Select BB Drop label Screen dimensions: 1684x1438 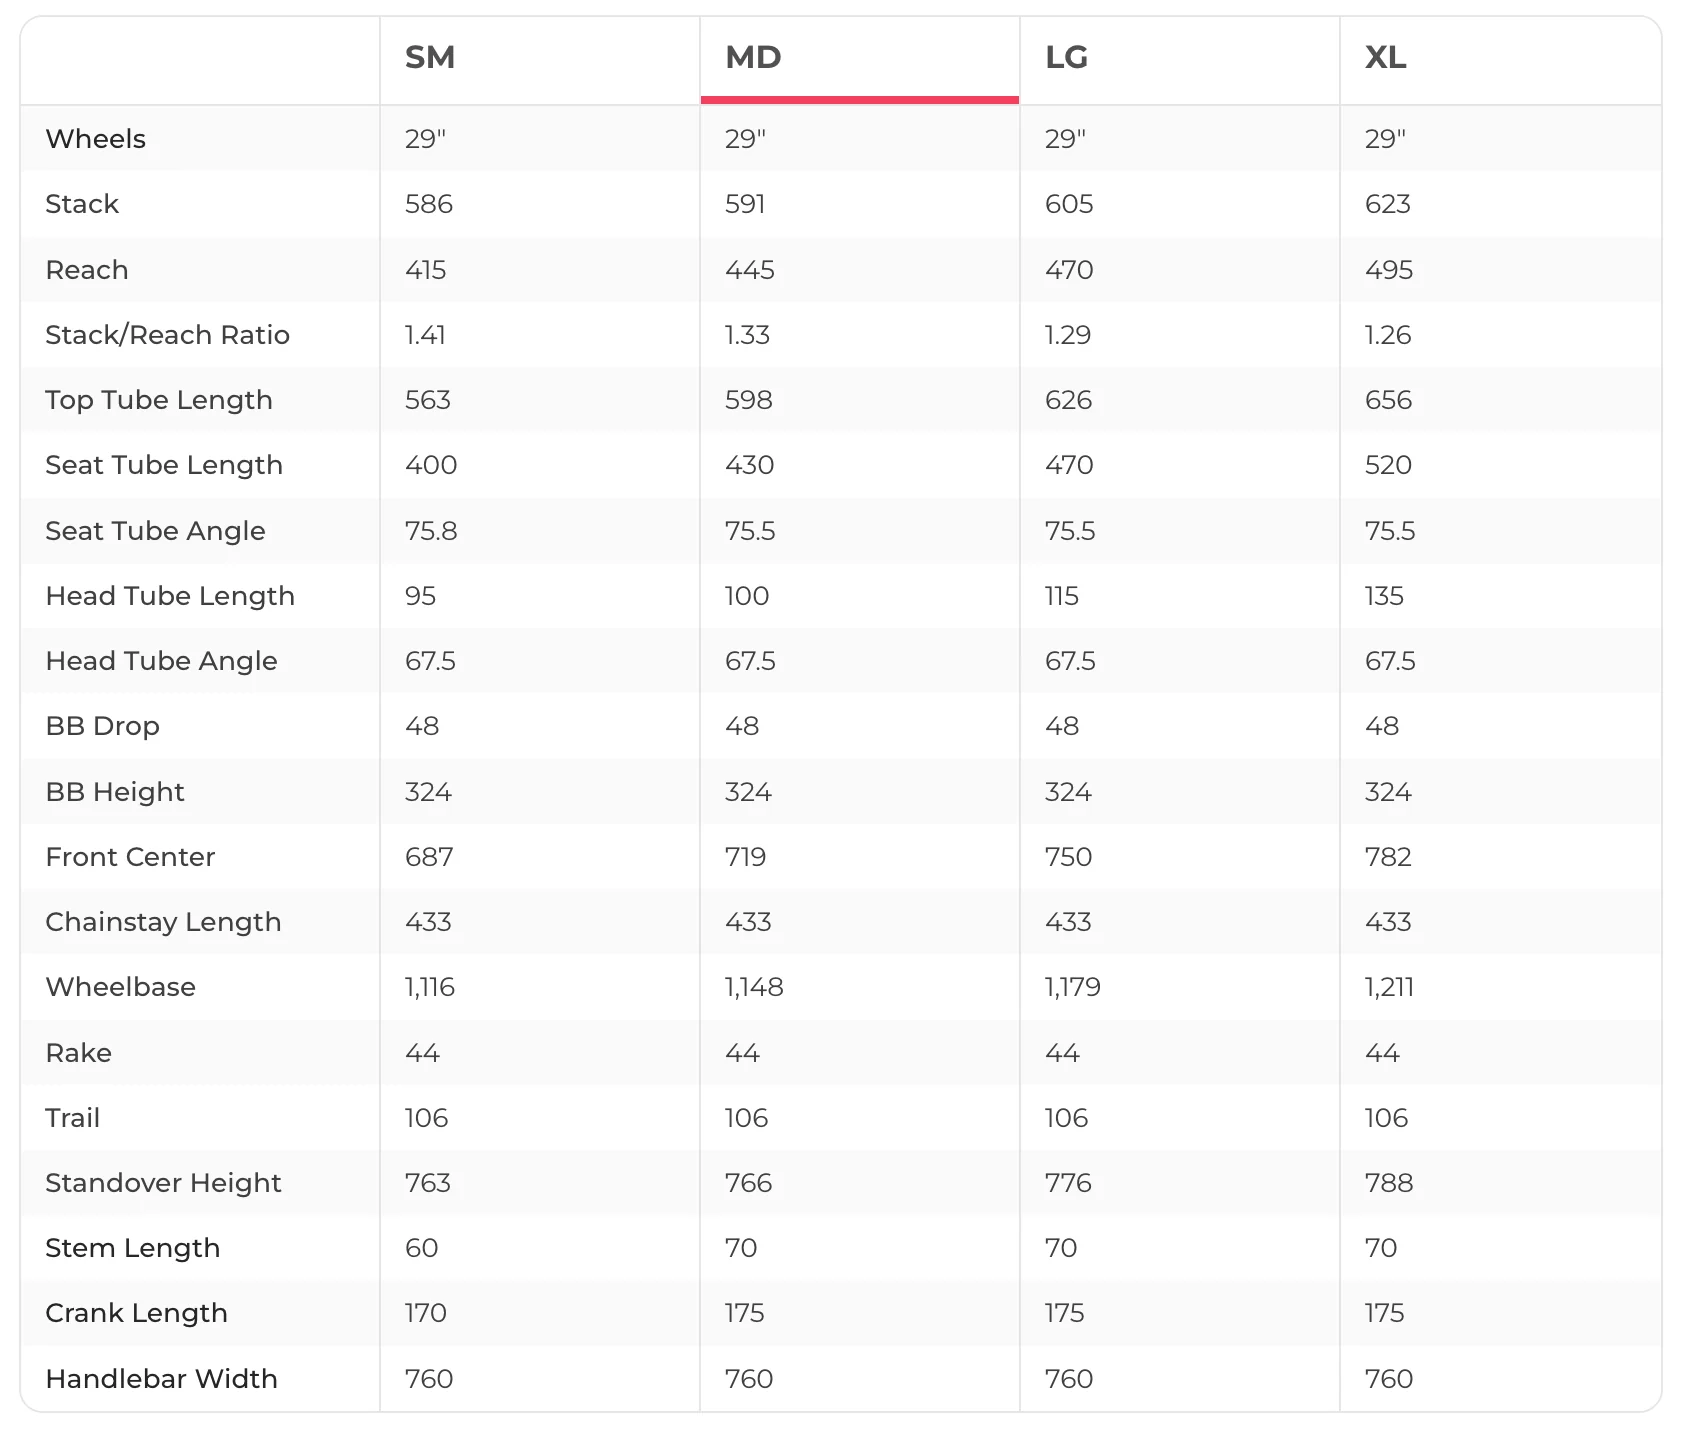click(x=103, y=726)
